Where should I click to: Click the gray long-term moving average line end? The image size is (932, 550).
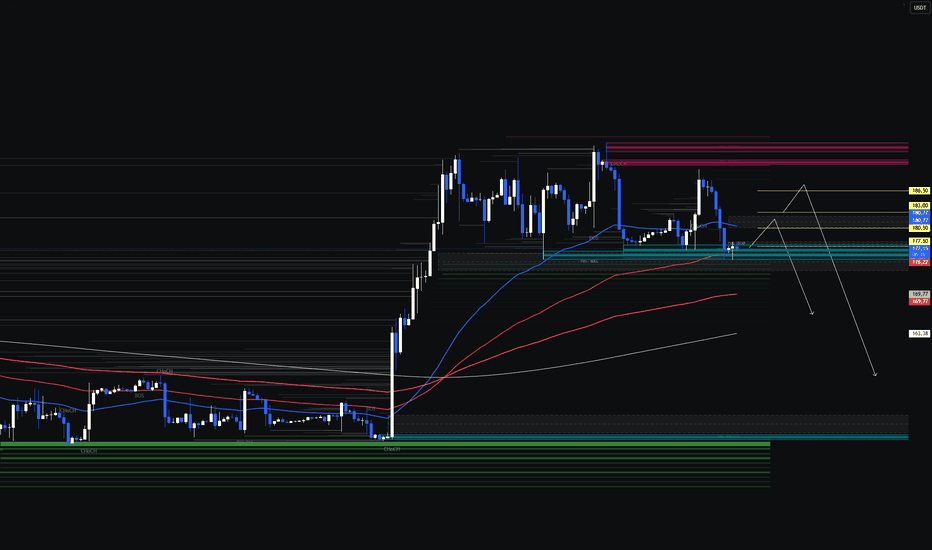(x=736, y=334)
